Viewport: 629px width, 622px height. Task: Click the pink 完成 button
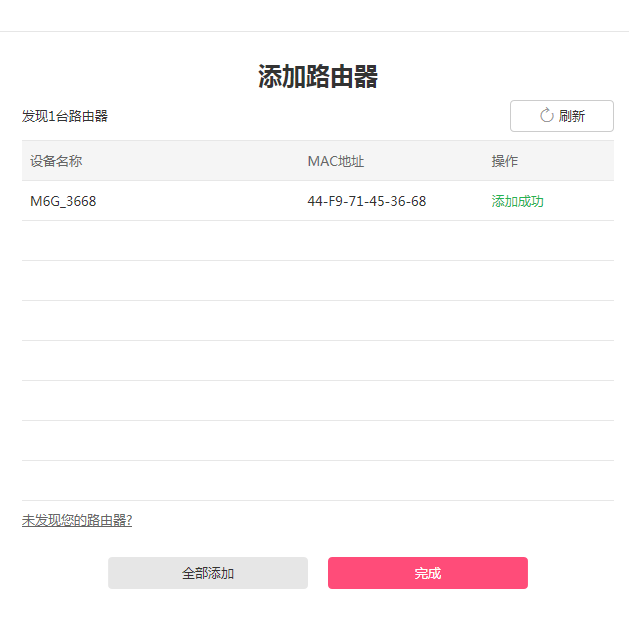point(427,573)
